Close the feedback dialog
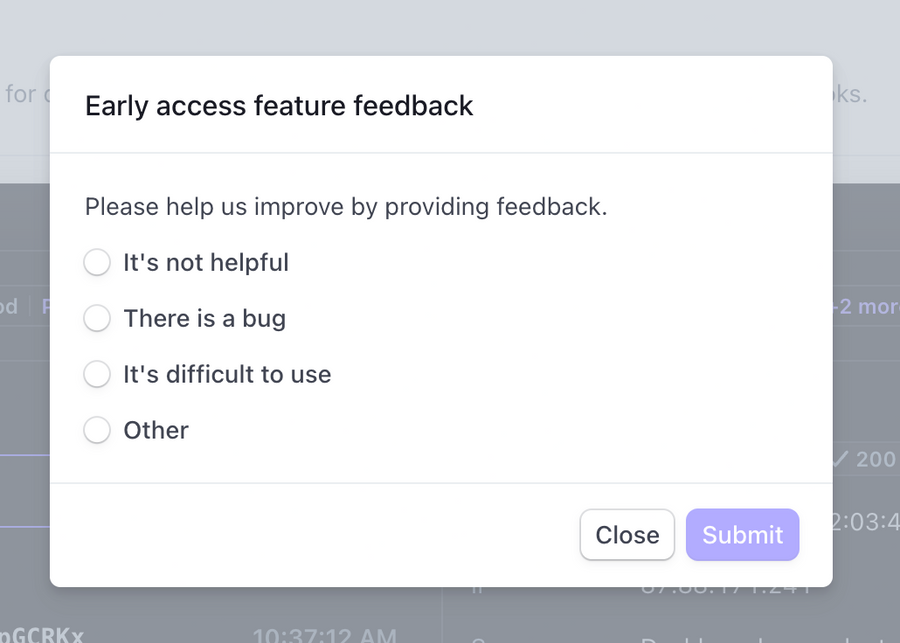The width and height of the screenshot is (900, 643). tap(627, 535)
